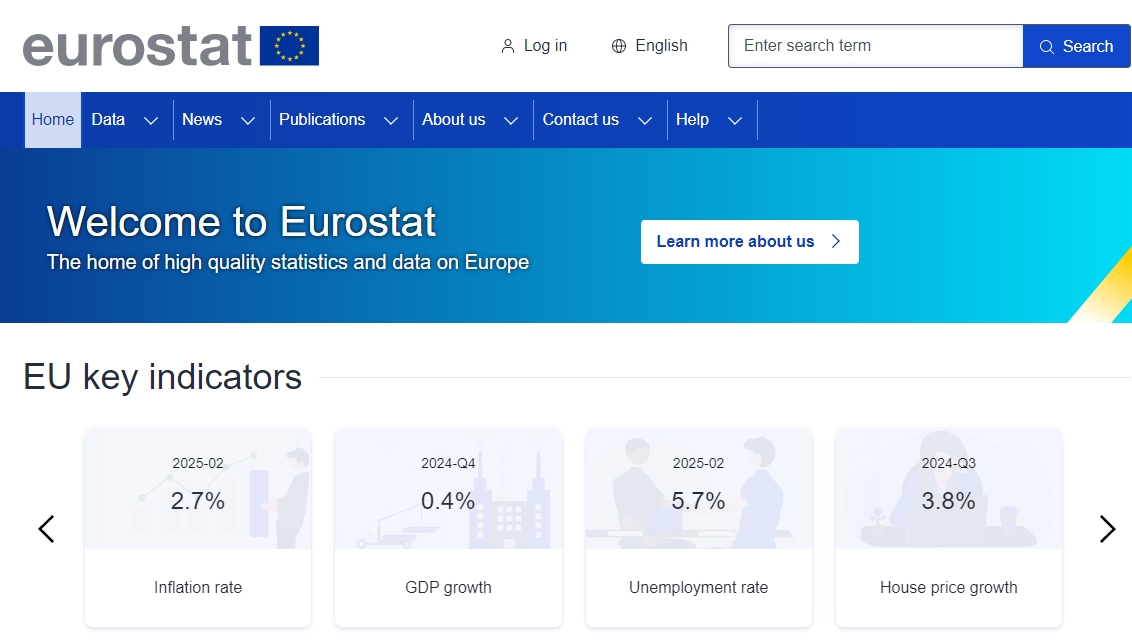Click the Learn more about us button

click(x=749, y=241)
